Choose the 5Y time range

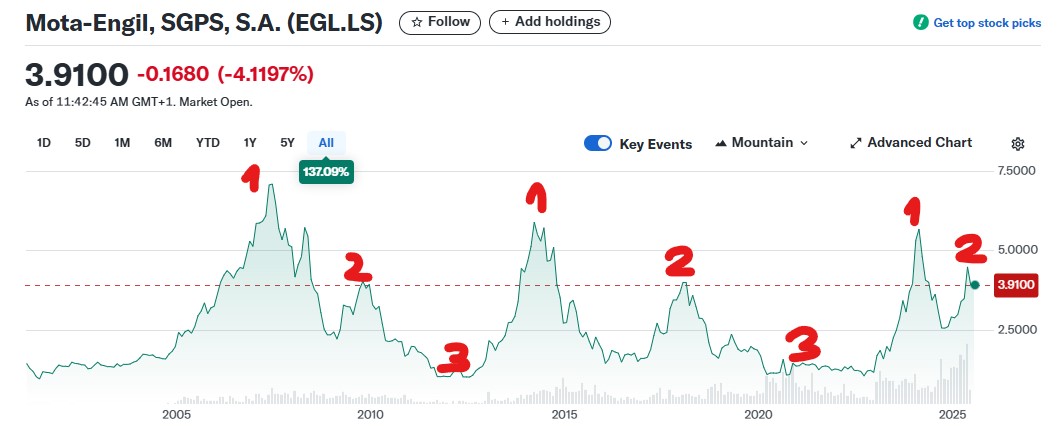(x=287, y=143)
